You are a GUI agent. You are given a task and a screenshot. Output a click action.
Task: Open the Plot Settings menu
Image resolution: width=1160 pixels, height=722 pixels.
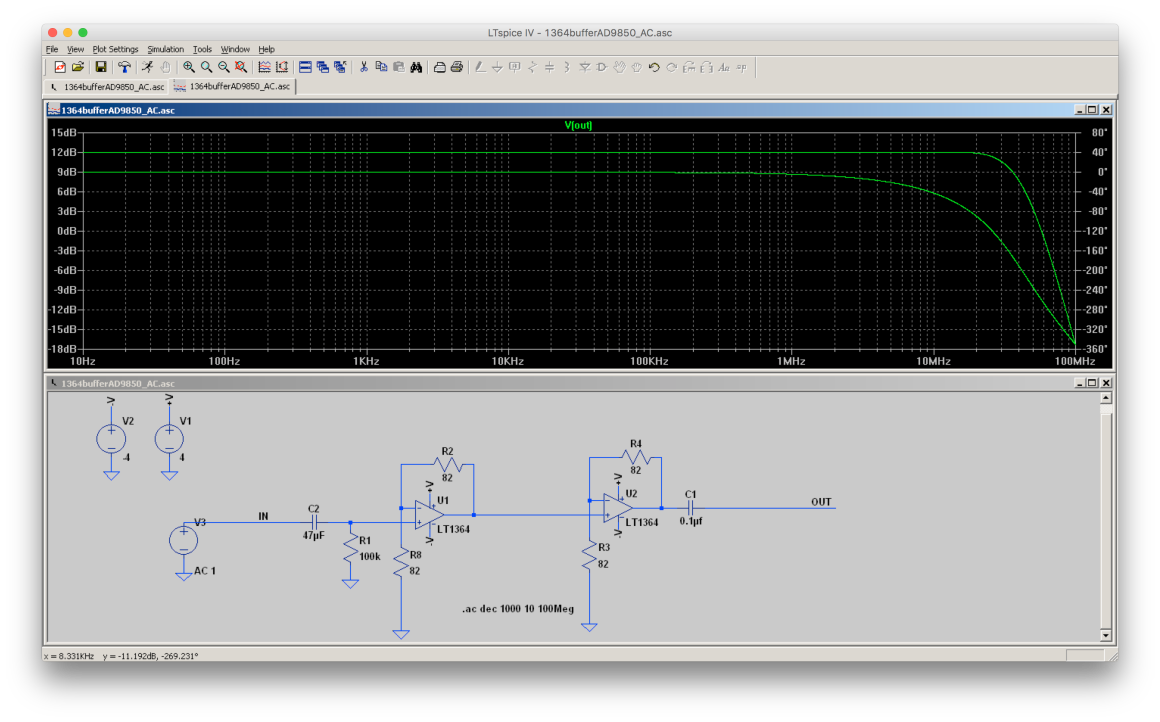coord(115,50)
